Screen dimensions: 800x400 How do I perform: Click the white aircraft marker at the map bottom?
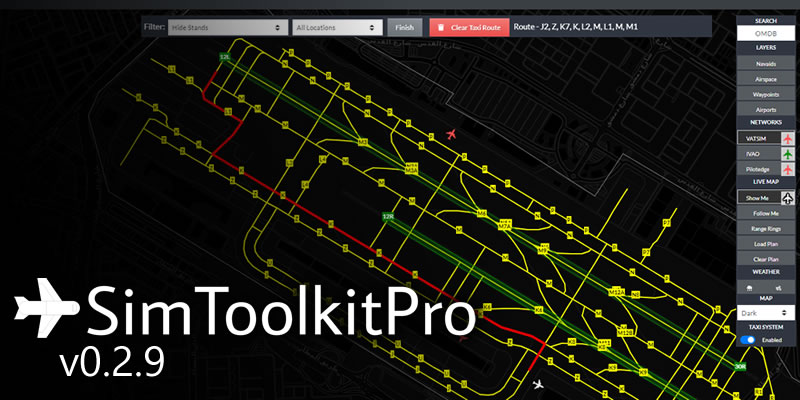pos(537,384)
